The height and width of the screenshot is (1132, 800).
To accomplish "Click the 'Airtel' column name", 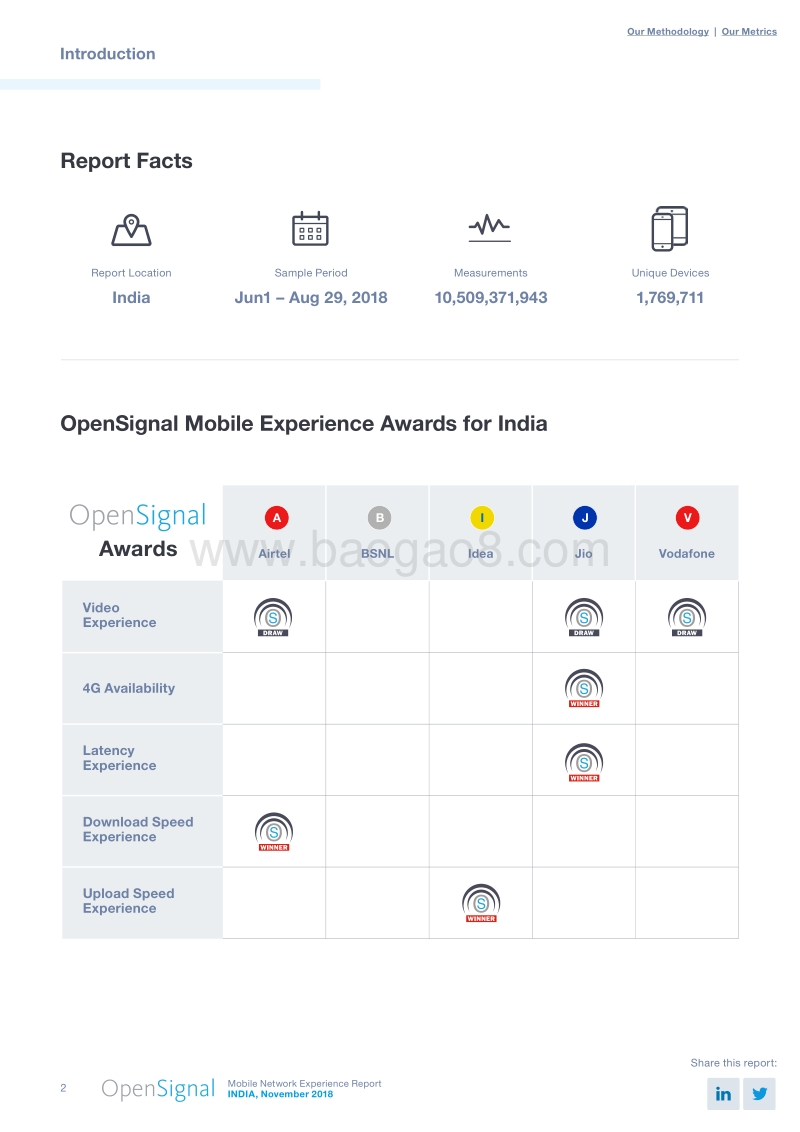I will pyautogui.click(x=274, y=554).
